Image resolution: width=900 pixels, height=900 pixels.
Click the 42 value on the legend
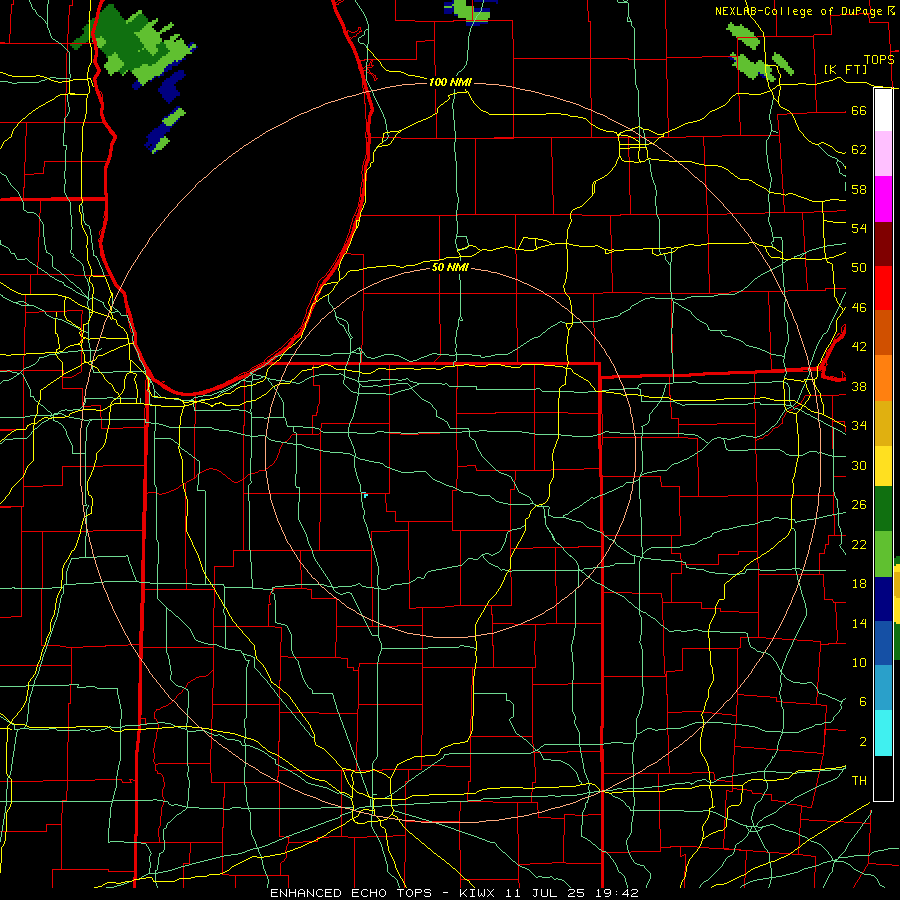point(859,346)
